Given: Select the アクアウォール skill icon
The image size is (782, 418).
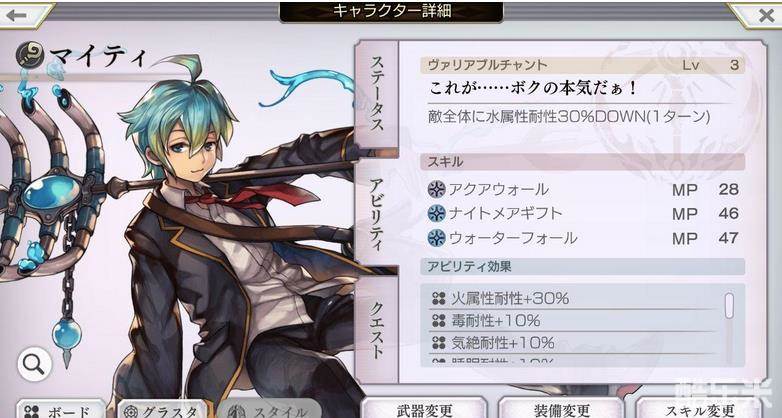Looking at the screenshot, I should 437,190.
